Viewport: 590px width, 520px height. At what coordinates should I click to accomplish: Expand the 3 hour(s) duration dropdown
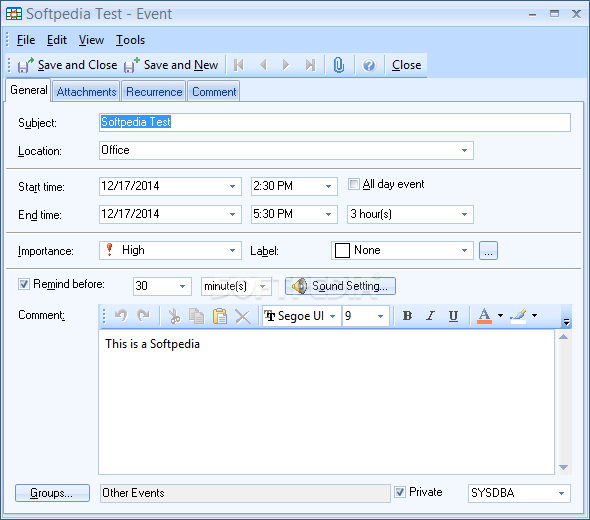[464, 214]
